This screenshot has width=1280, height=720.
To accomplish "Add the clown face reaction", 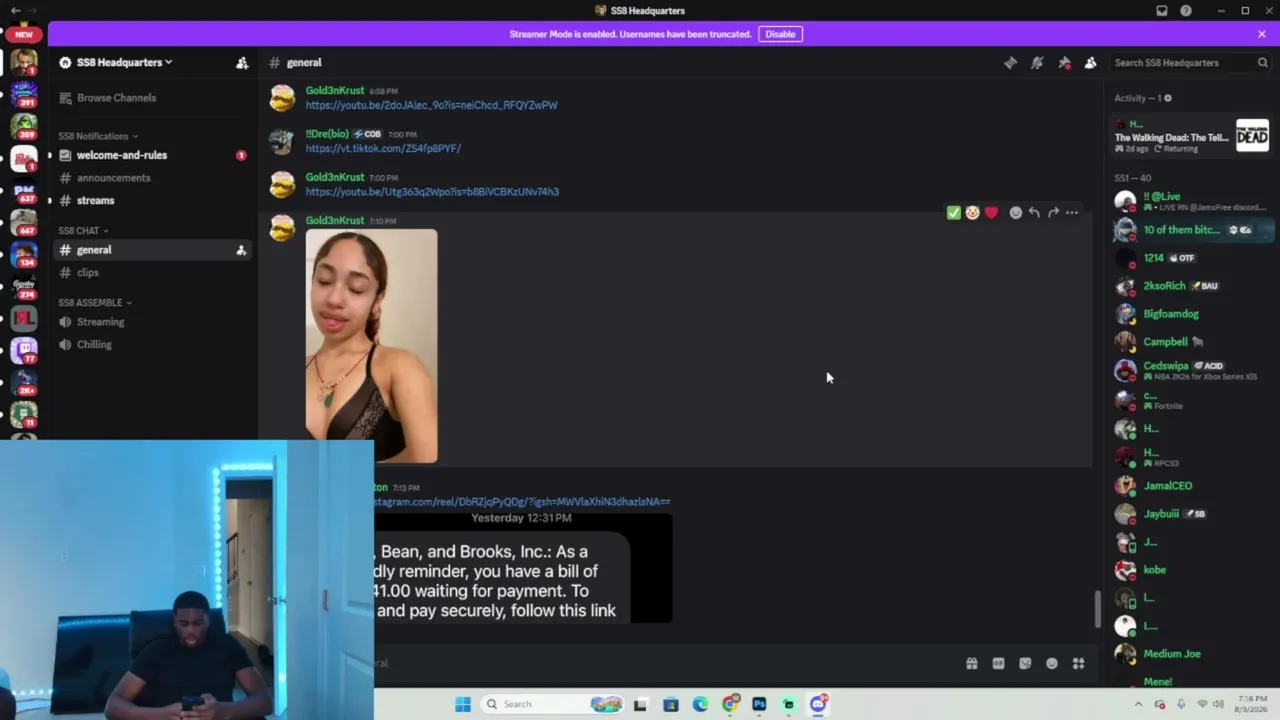I will coord(972,212).
